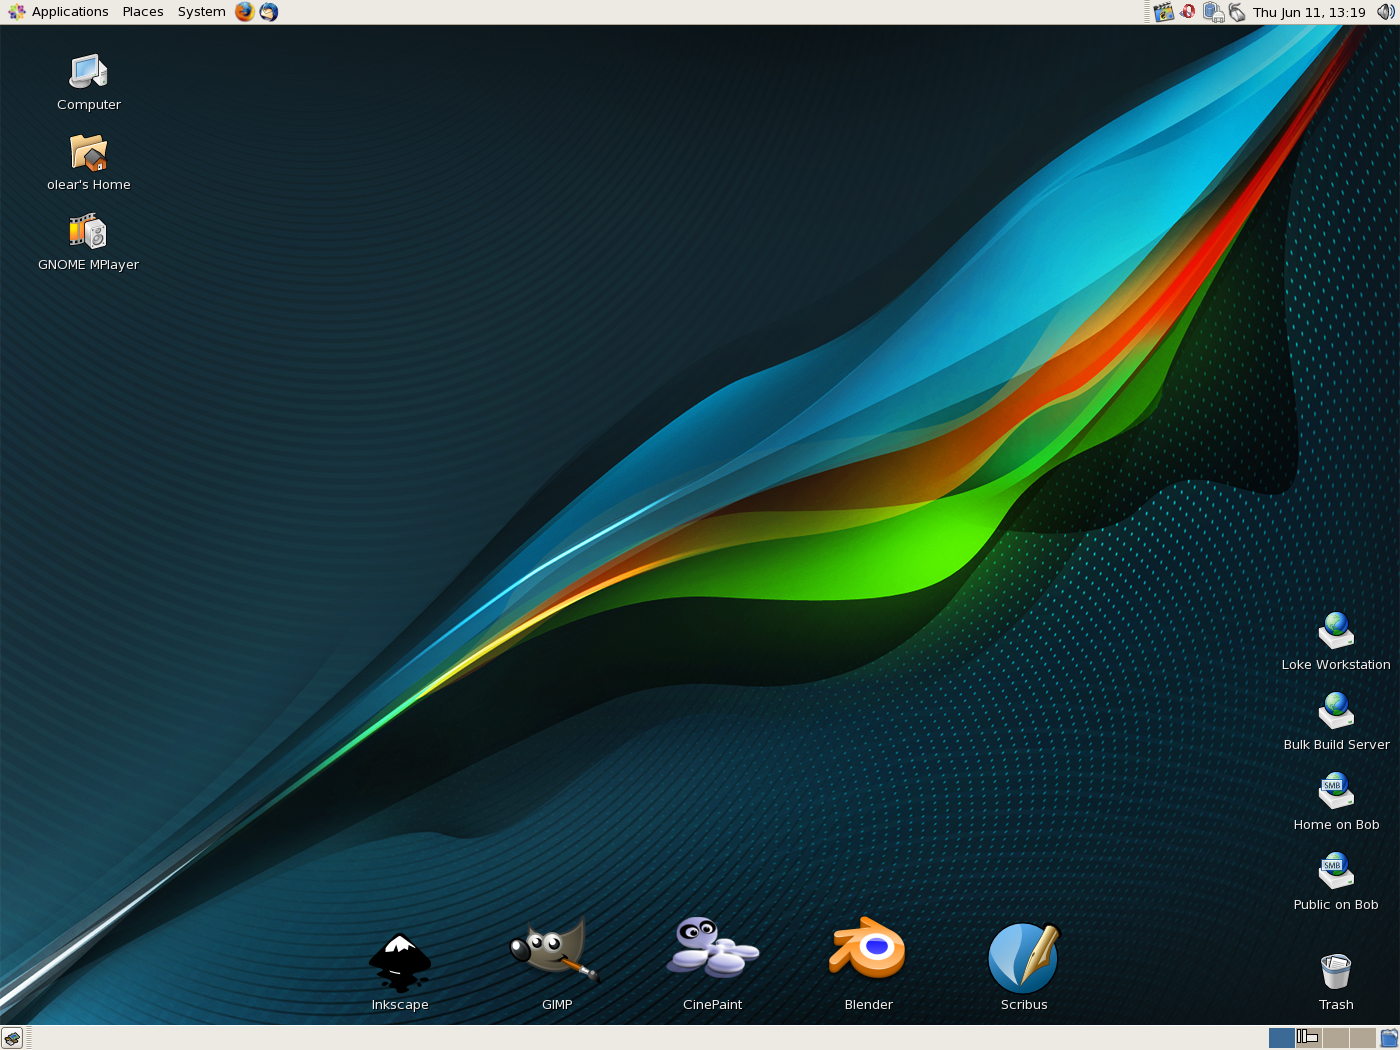Select the Scribus desktop icon

(x=1023, y=957)
